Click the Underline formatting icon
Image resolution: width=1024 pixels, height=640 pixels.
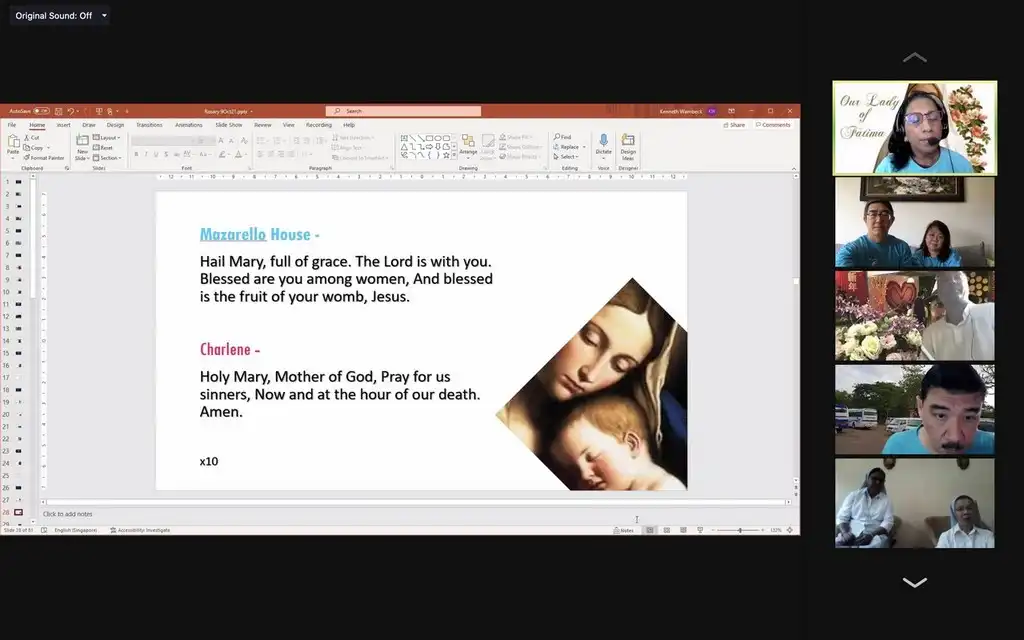coord(156,155)
